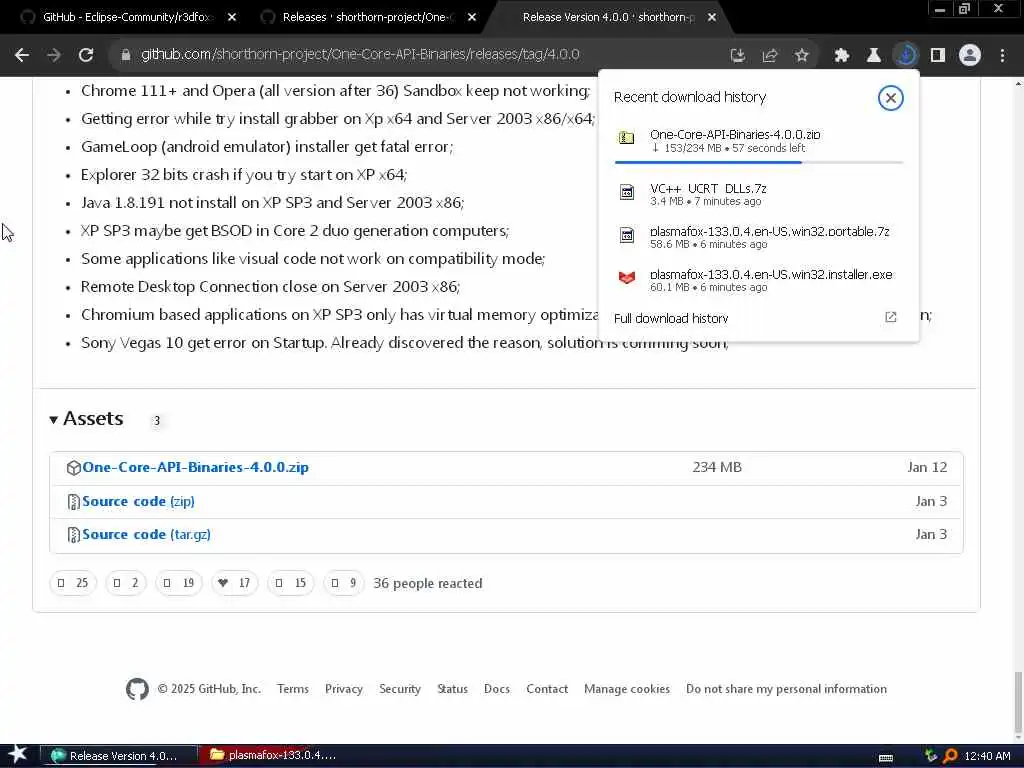Click the keyboard icon in system tray
The height and width of the screenshot is (768, 1024).
pyautogui.click(x=886, y=758)
